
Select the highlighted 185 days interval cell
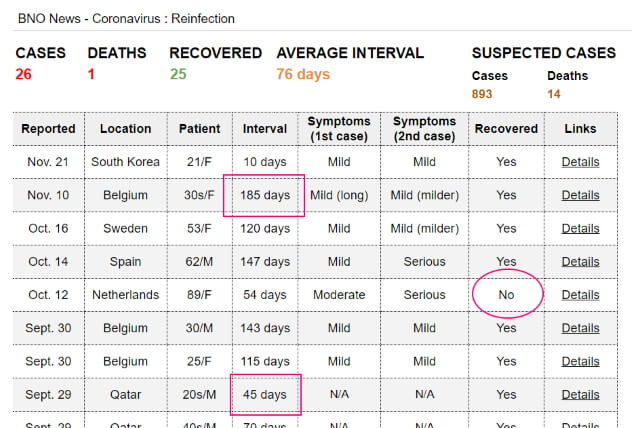pyautogui.click(x=265, y=195)
